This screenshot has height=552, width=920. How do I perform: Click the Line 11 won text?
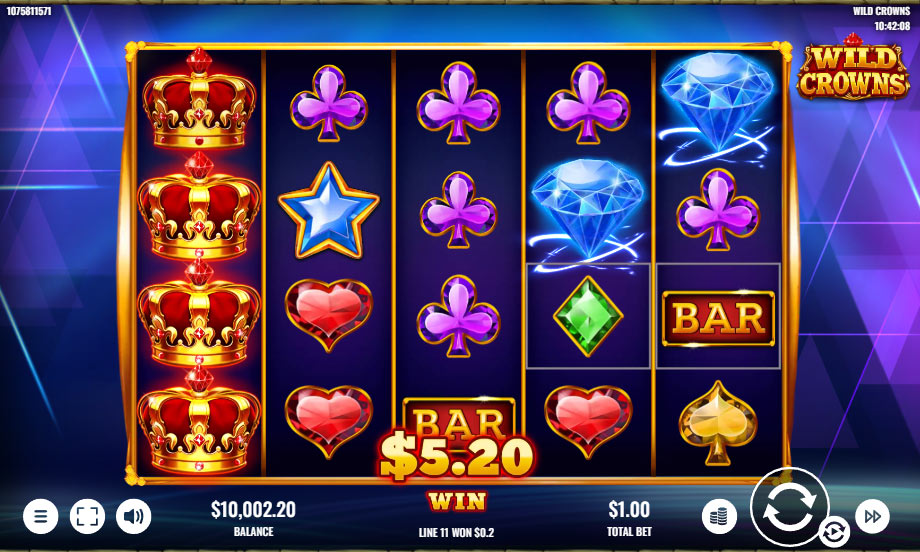[456, 533]
